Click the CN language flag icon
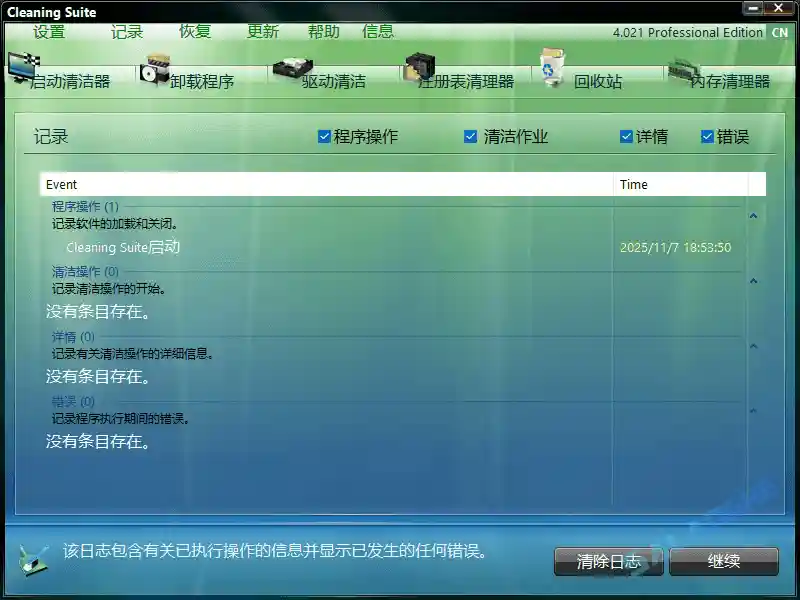 pyautogui.click(x=780, y=31)
